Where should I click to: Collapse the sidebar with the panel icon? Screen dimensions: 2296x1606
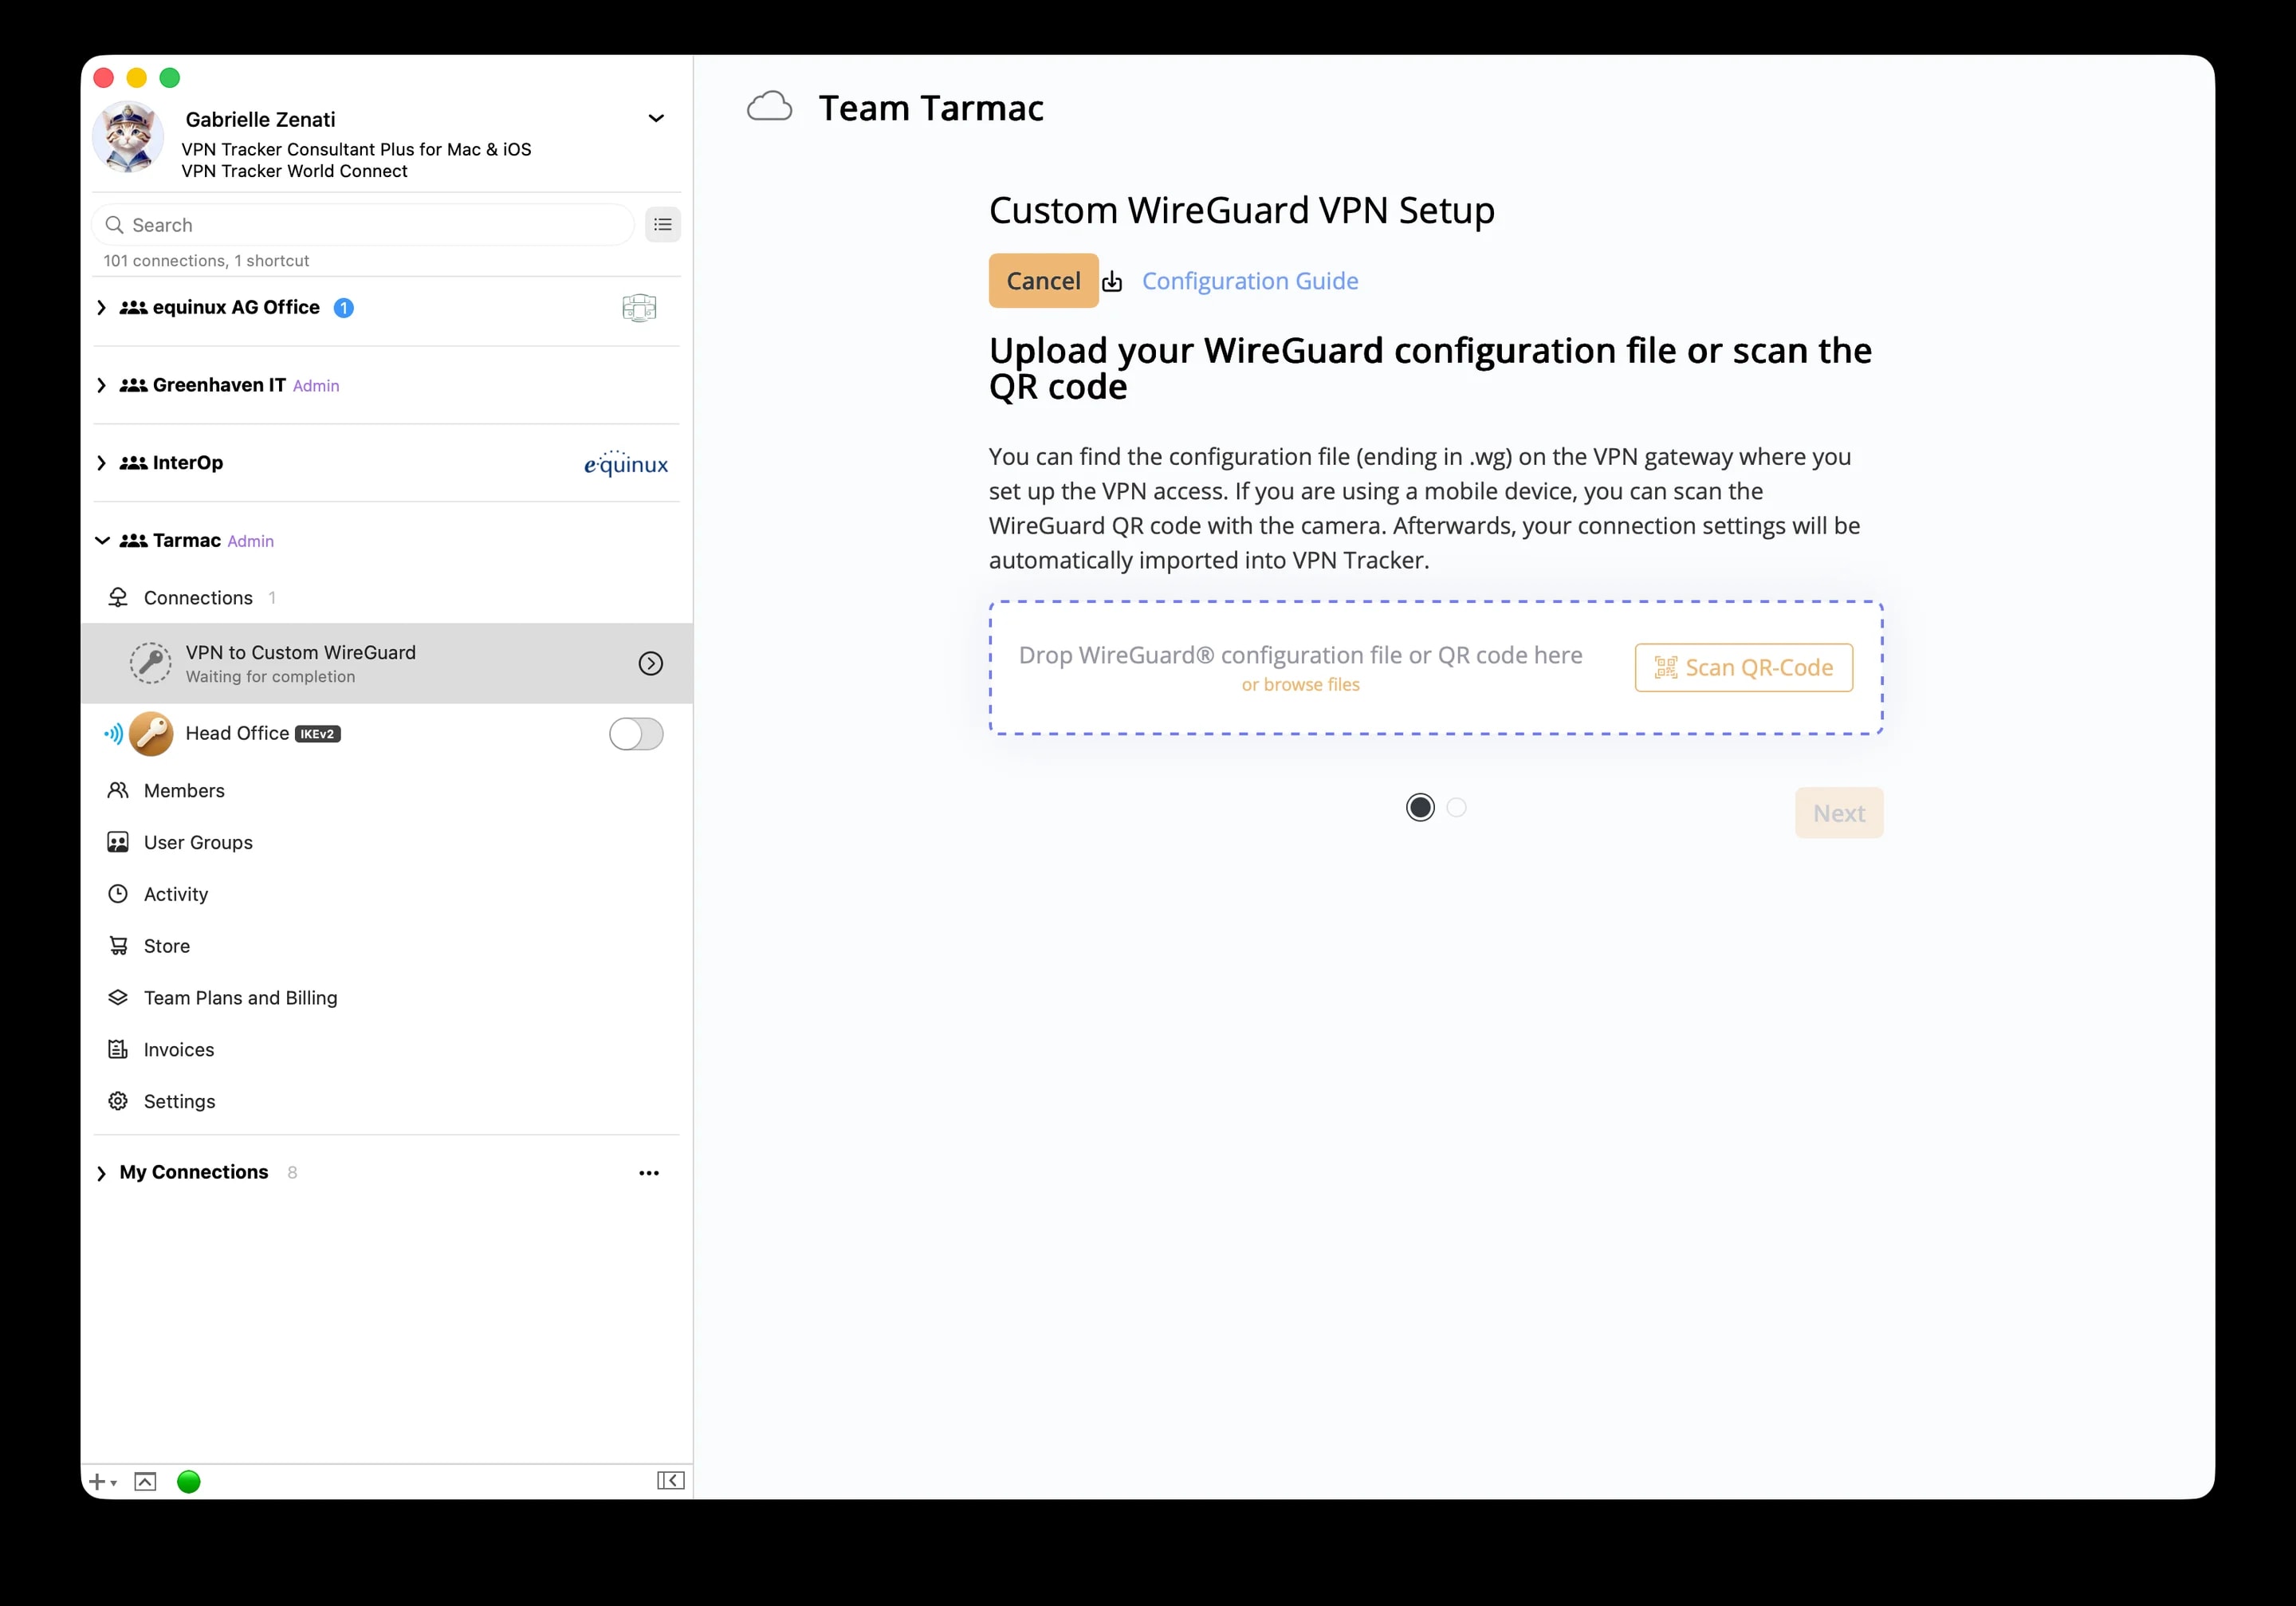click(670, 1481)
